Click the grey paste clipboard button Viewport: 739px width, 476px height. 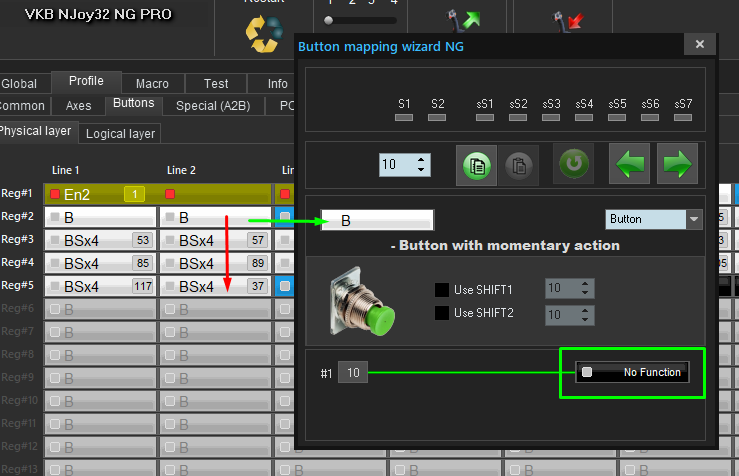519,165
